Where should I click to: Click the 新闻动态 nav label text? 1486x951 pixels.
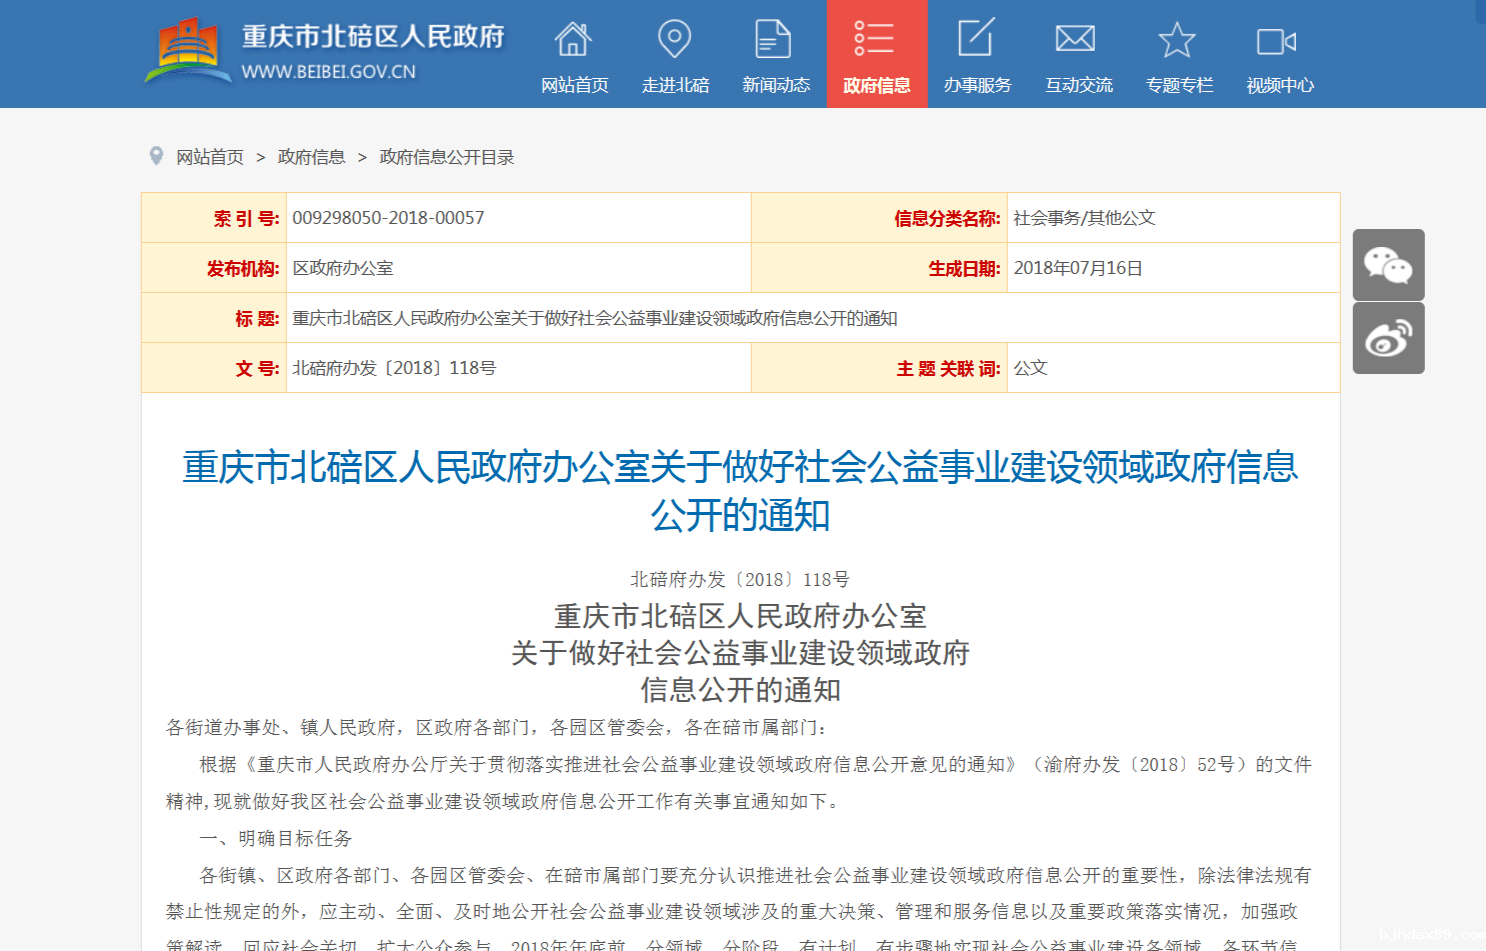[x=775, y=85]
